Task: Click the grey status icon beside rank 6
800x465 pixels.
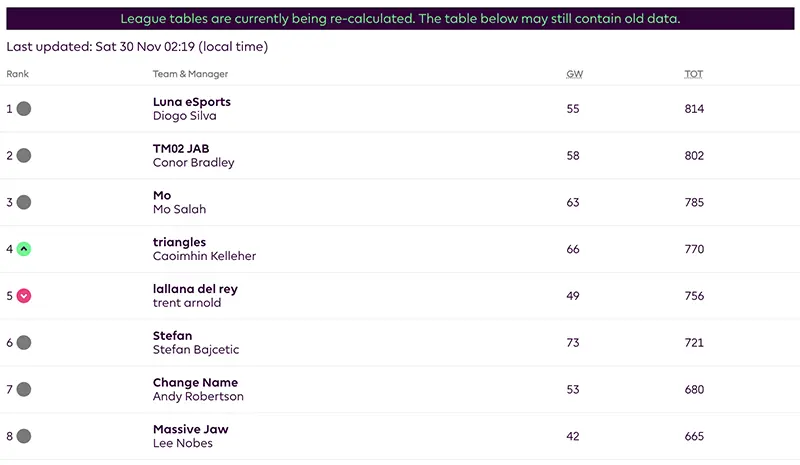Action: click(x=24, y=343)
